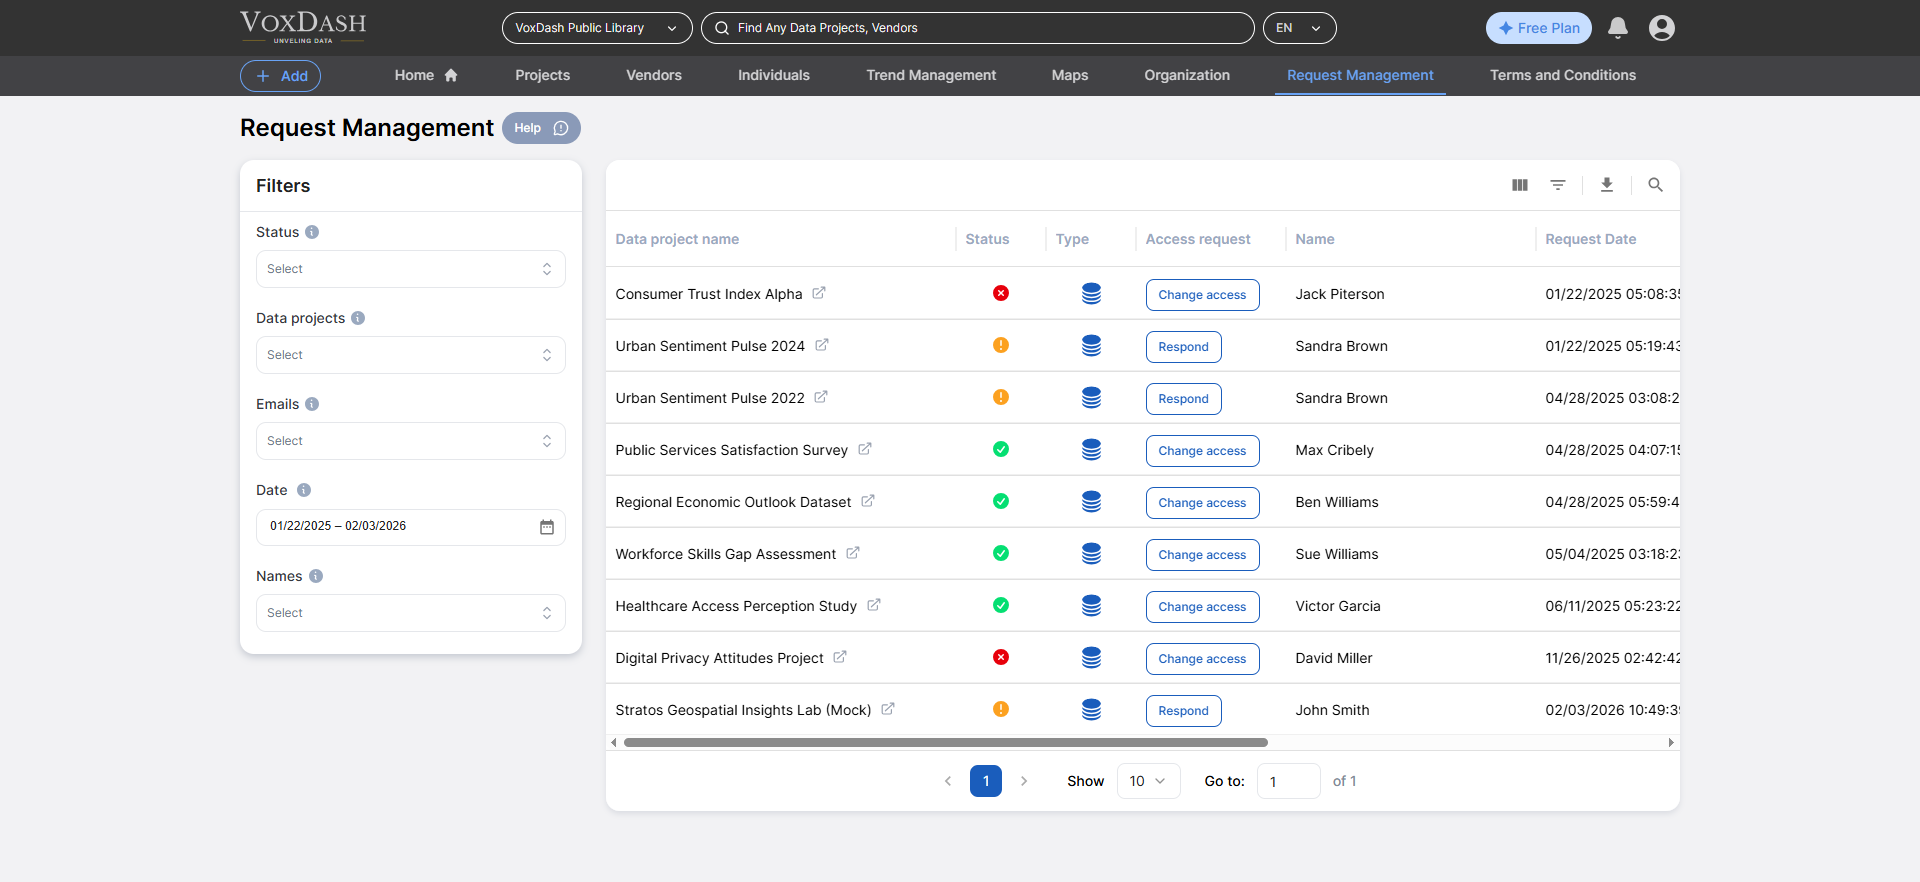Click the Request Date column header
The image size is (1920, 882).
click(1590, 239)
